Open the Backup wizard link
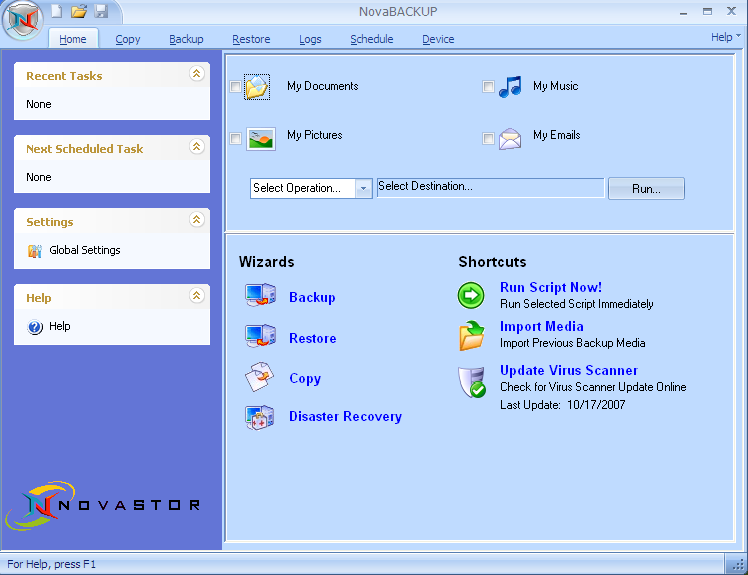Viewport: 748px width, 575px height. [x=312, y=297]
